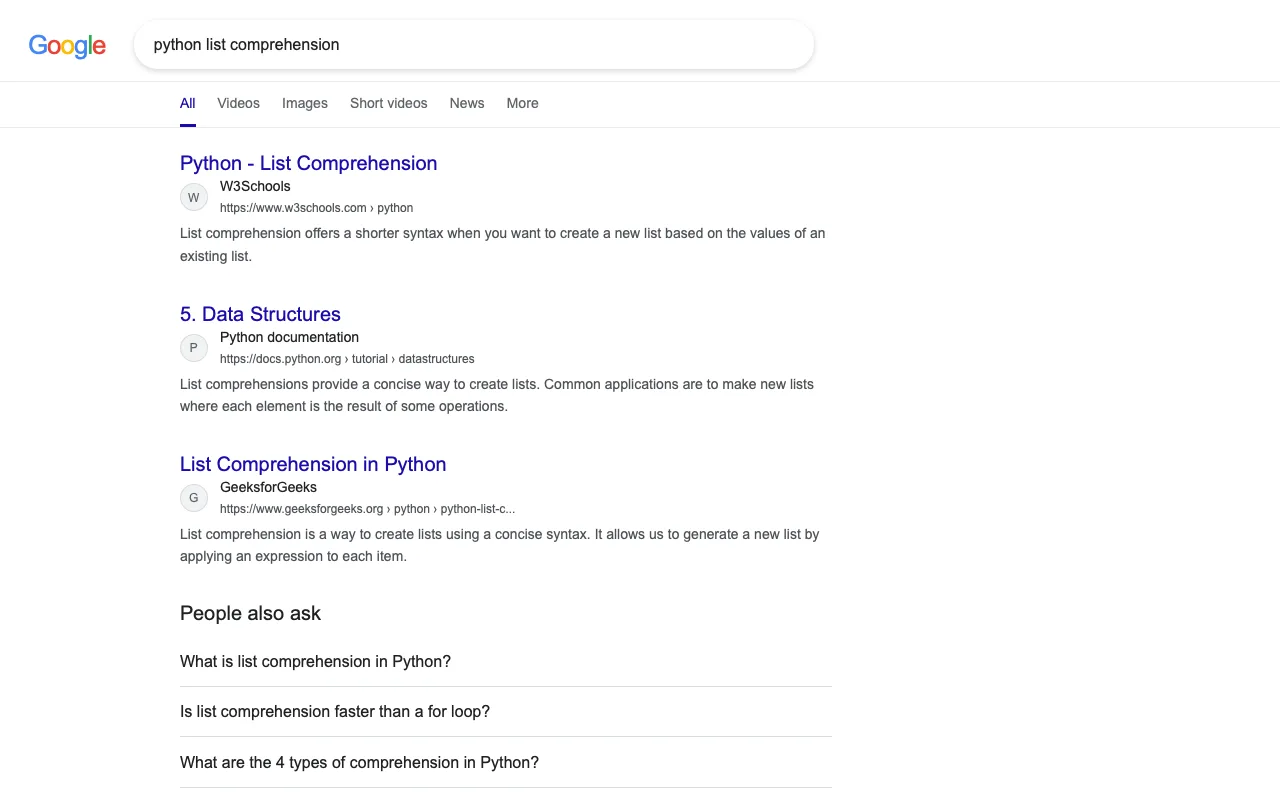Open the More search options menu
The height and width of the screenshot is (800, 1280).
click(x=522, y=103)
